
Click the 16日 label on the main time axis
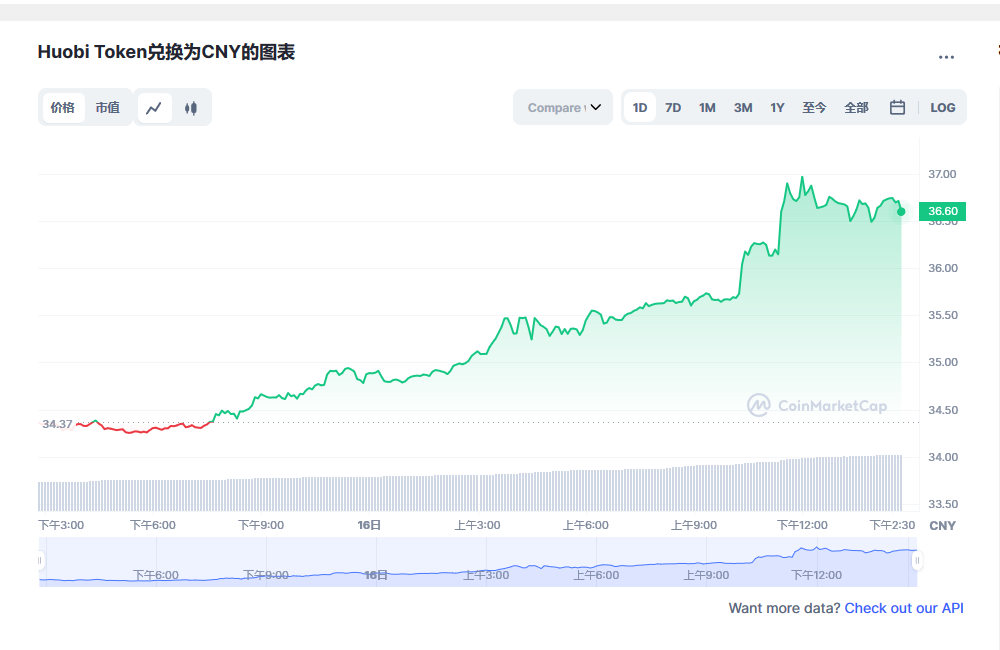click(x=369, y=525)
